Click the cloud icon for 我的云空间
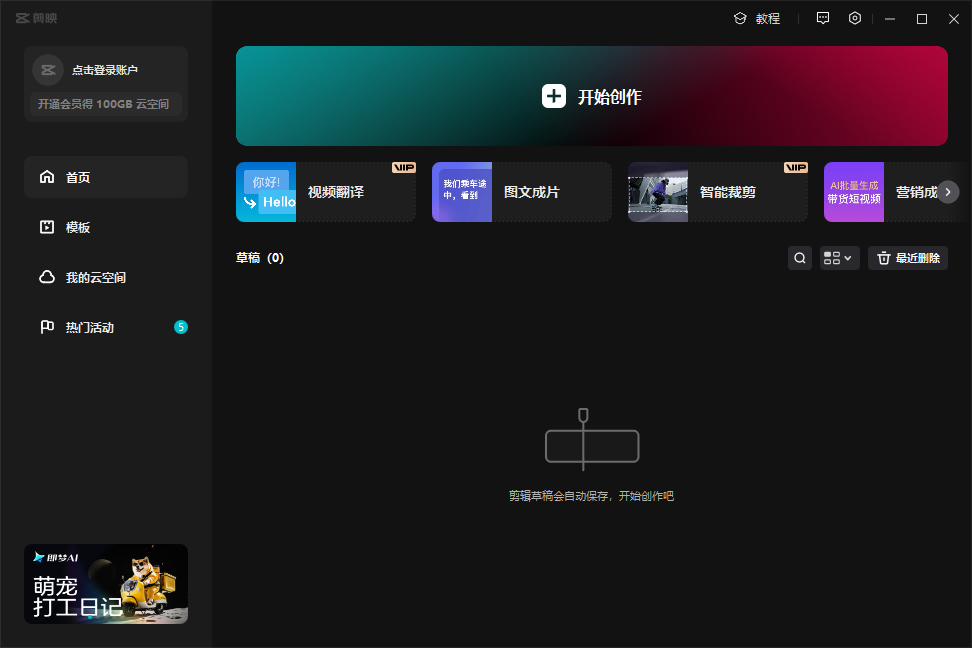 (x=47, y=277)
